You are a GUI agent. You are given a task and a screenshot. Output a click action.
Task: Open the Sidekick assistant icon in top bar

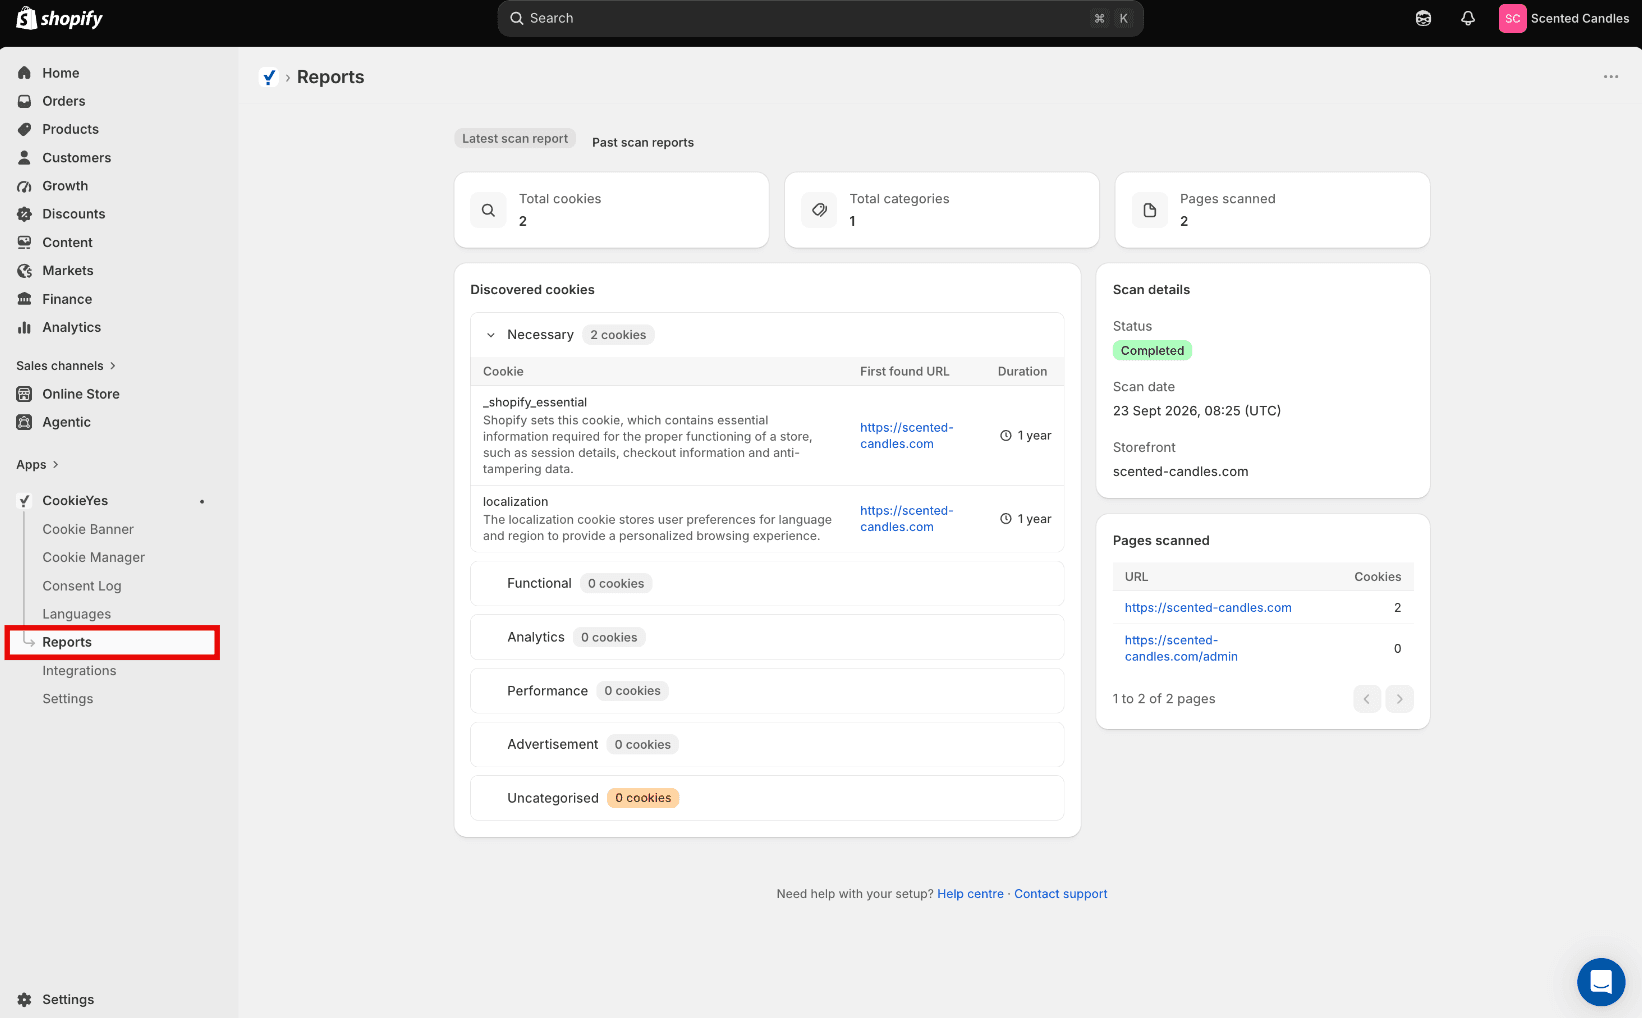(1423, 18)
